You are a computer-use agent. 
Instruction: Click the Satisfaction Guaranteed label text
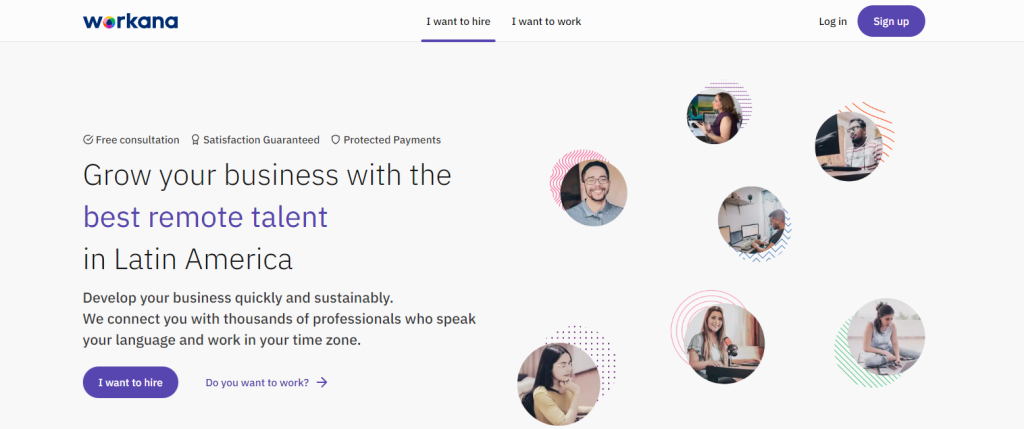click(261, 140)
